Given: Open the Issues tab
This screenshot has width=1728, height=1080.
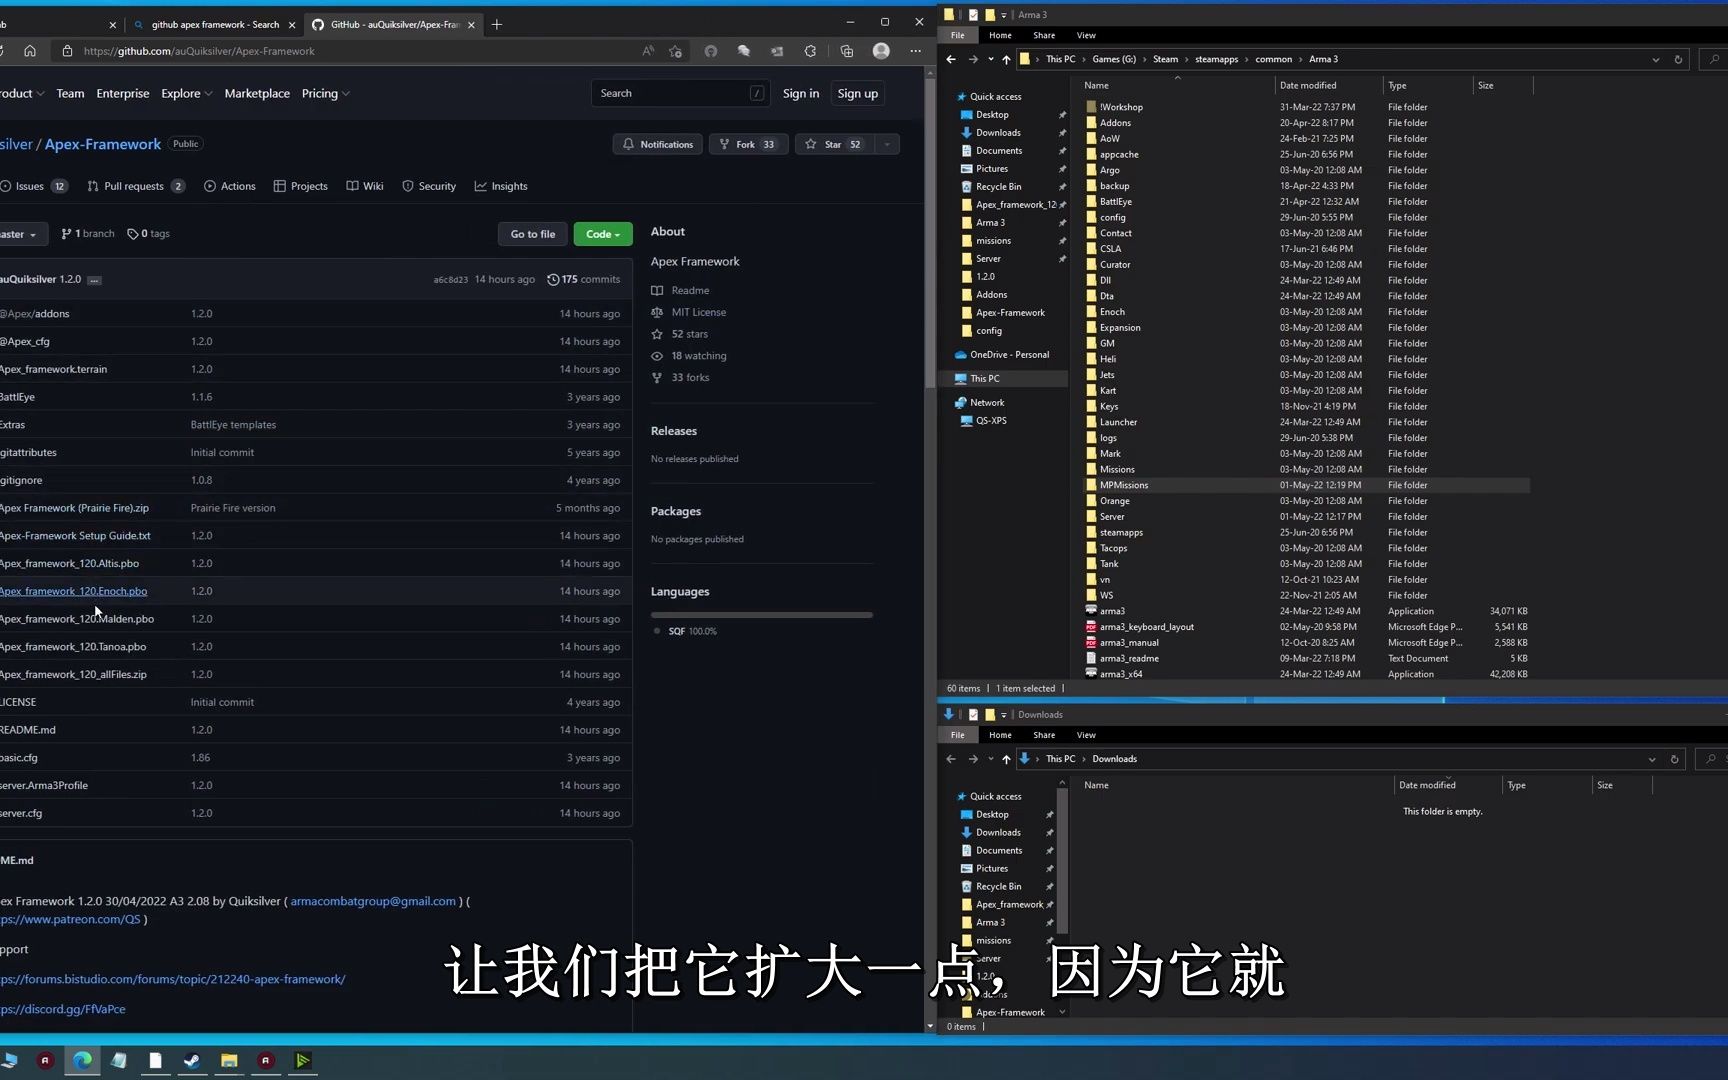Looking at the screenshot, I should pos(34,186).
